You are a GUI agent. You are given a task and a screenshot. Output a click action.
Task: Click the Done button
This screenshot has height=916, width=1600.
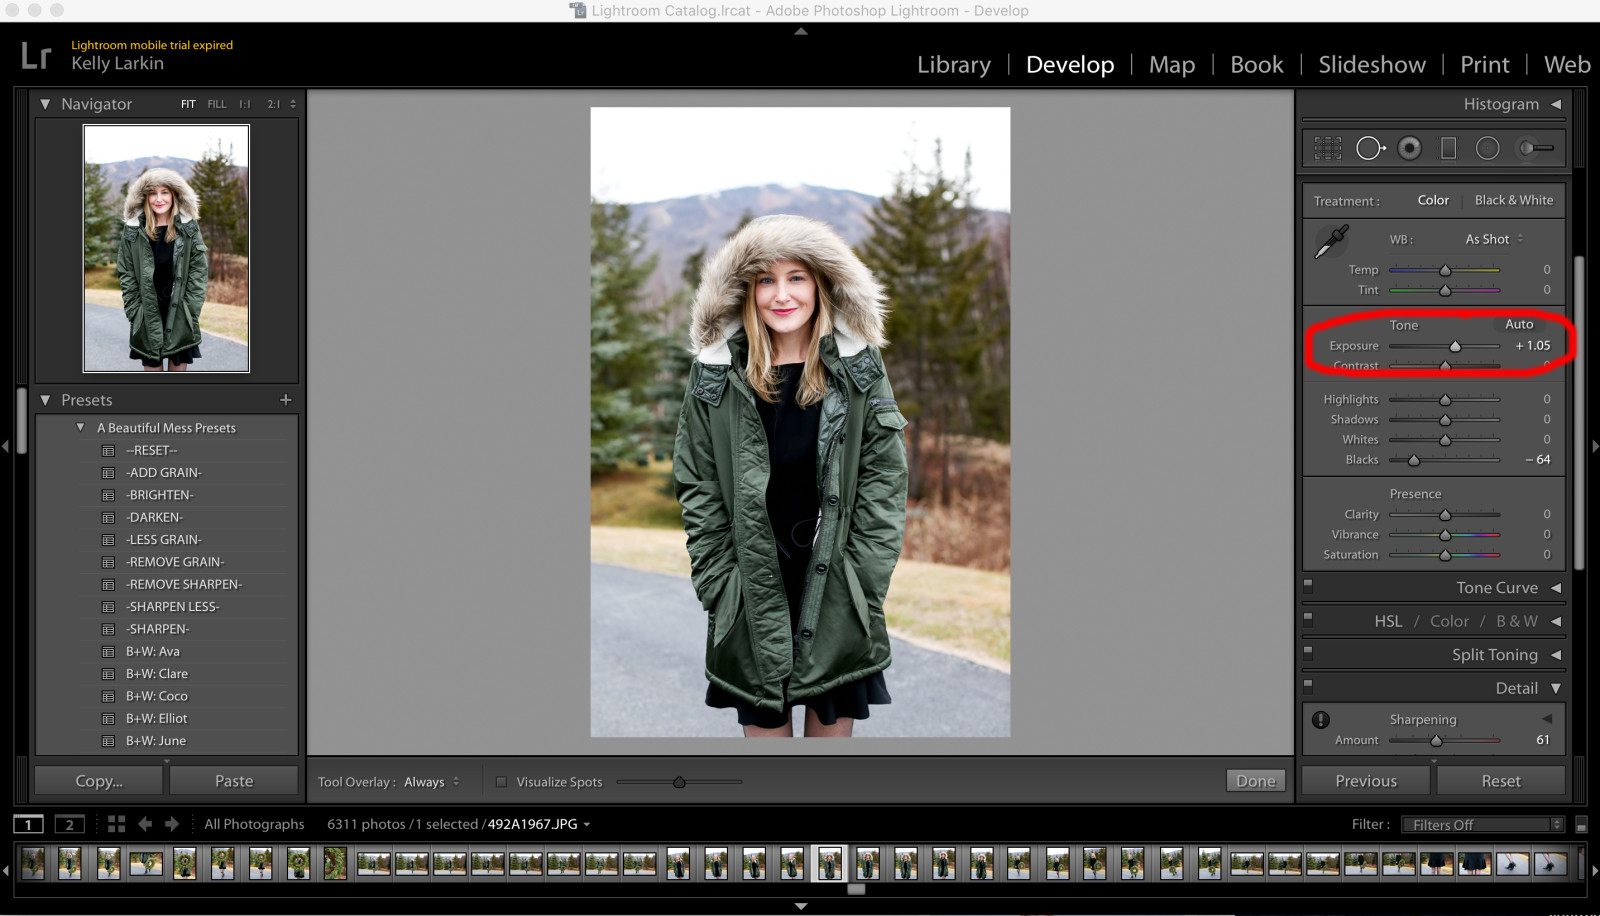[1255, 781]
